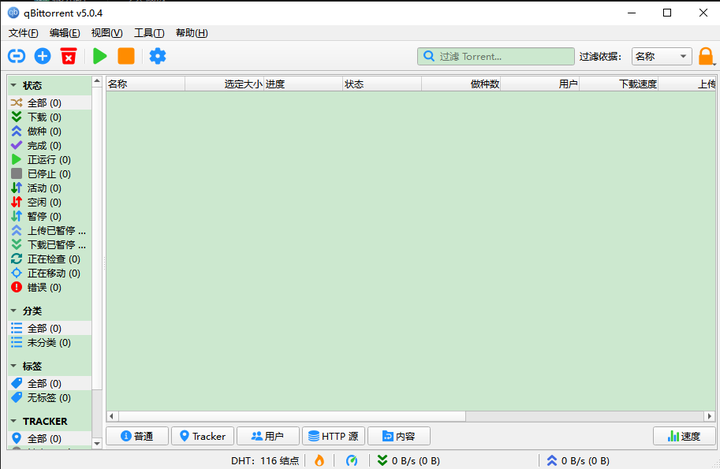This screenshot has width=720, height=469.
Task: Click the green start torrent icon
Action: (100, 57)
